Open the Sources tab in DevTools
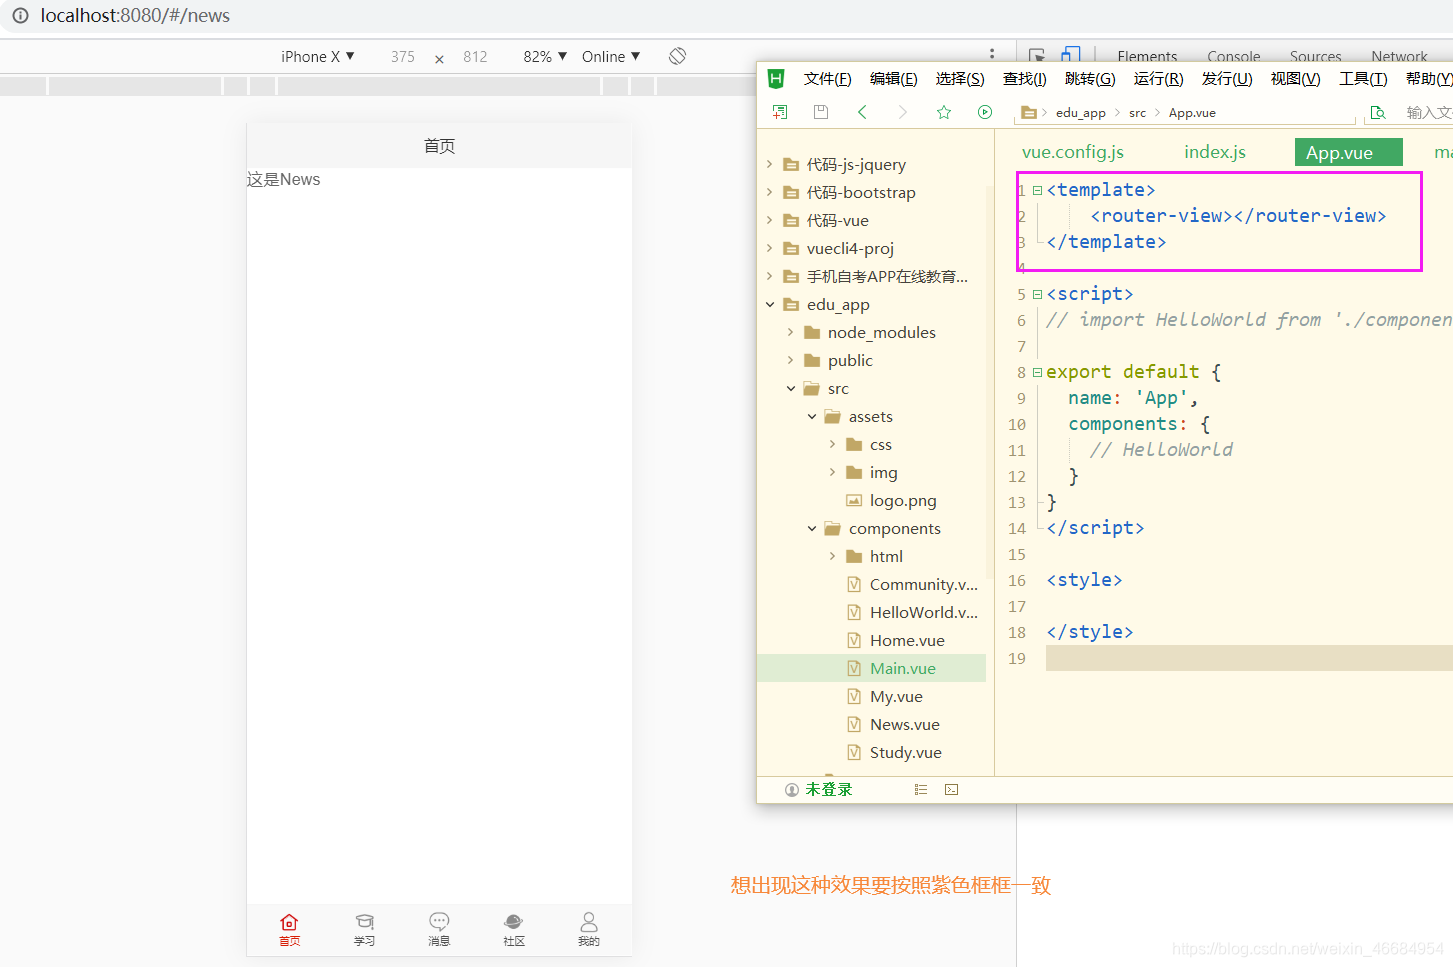The height and width of the screenshot is (967, 1453). [1315, 56]
